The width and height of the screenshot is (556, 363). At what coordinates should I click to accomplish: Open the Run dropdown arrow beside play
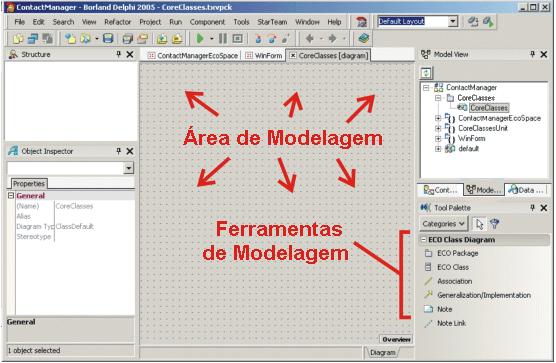(212, 39)
